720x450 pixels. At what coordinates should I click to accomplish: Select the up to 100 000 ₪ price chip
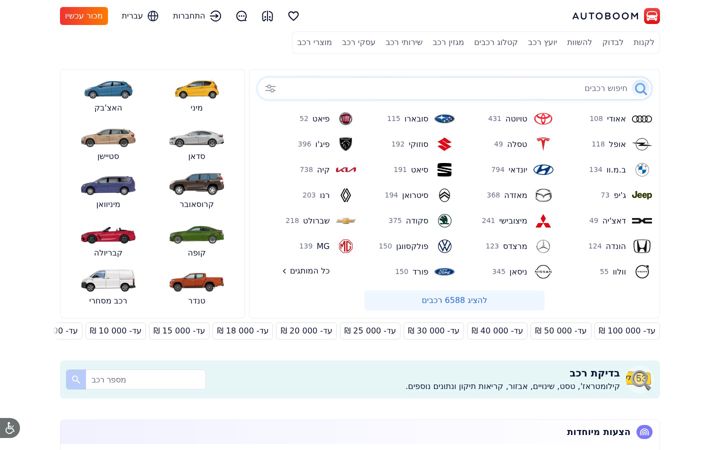click(627, 331)
